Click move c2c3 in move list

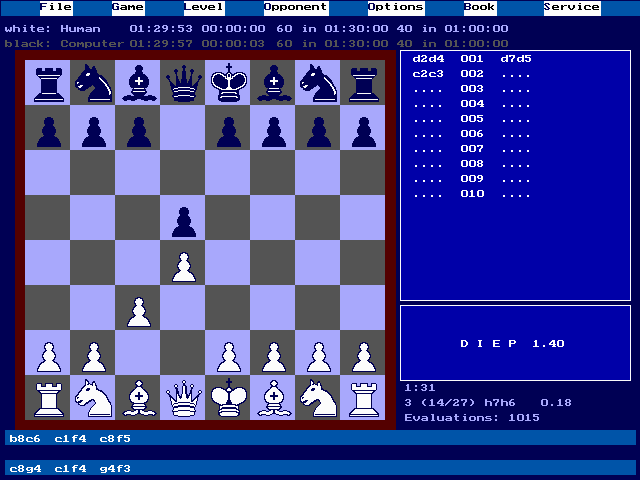click(428, 74)
